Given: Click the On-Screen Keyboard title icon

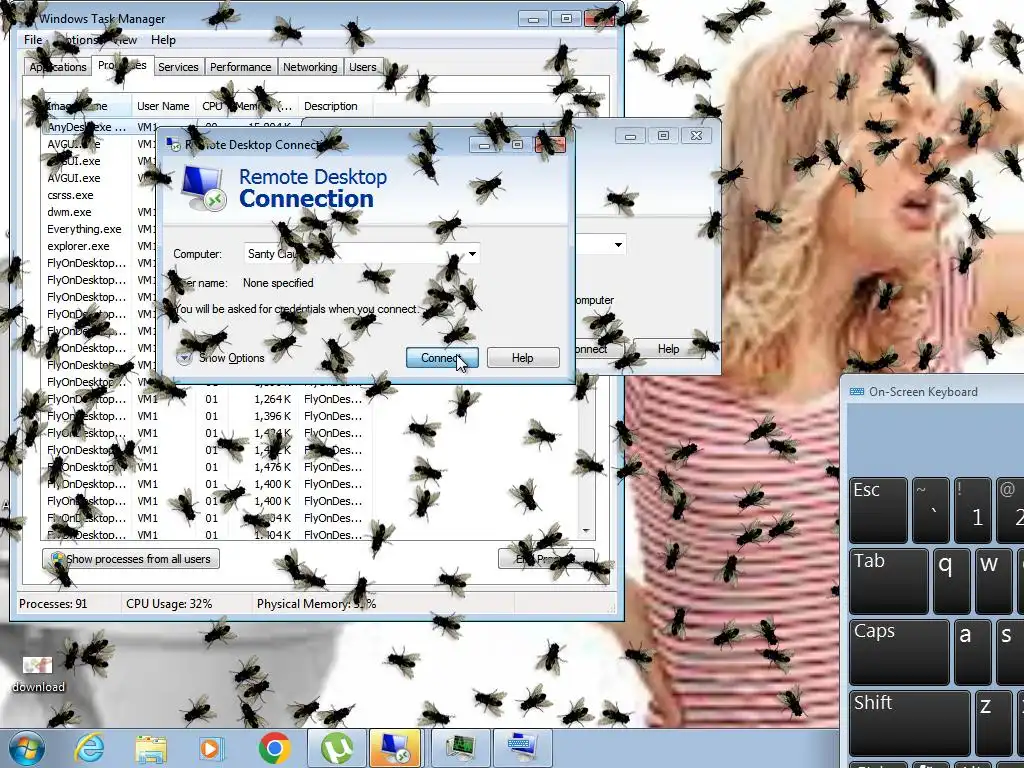Looking at the screenshot, I should point(857,391).
